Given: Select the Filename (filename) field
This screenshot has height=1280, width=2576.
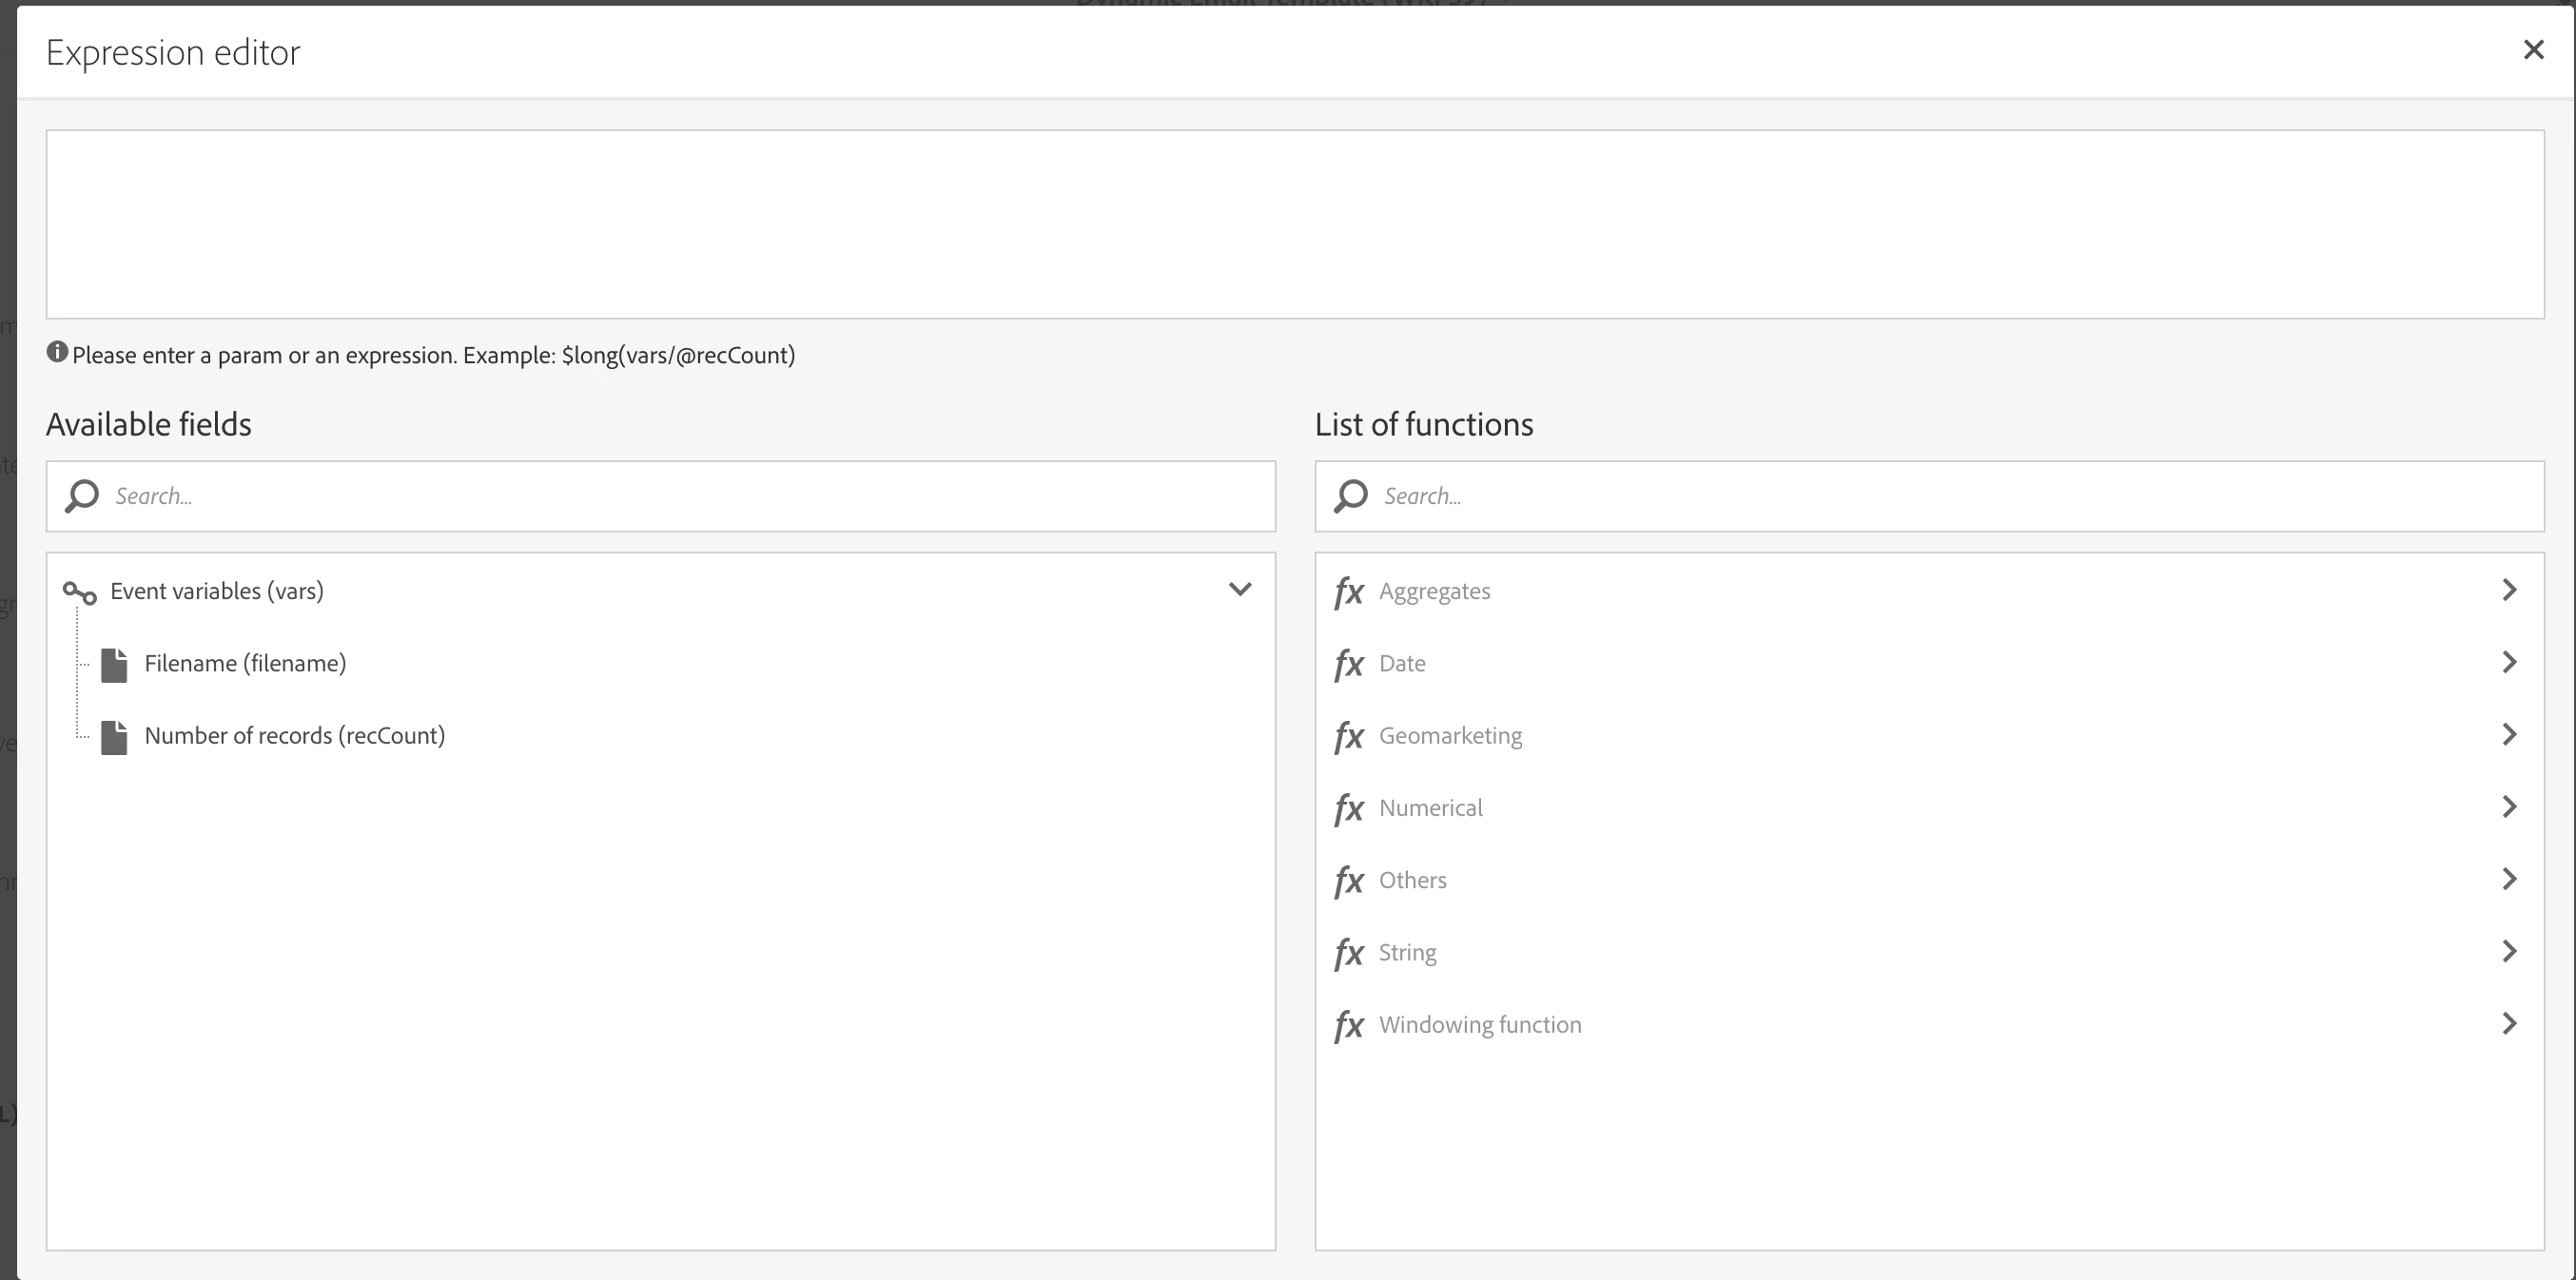Looking at the screenshot, I should [245, 664].
